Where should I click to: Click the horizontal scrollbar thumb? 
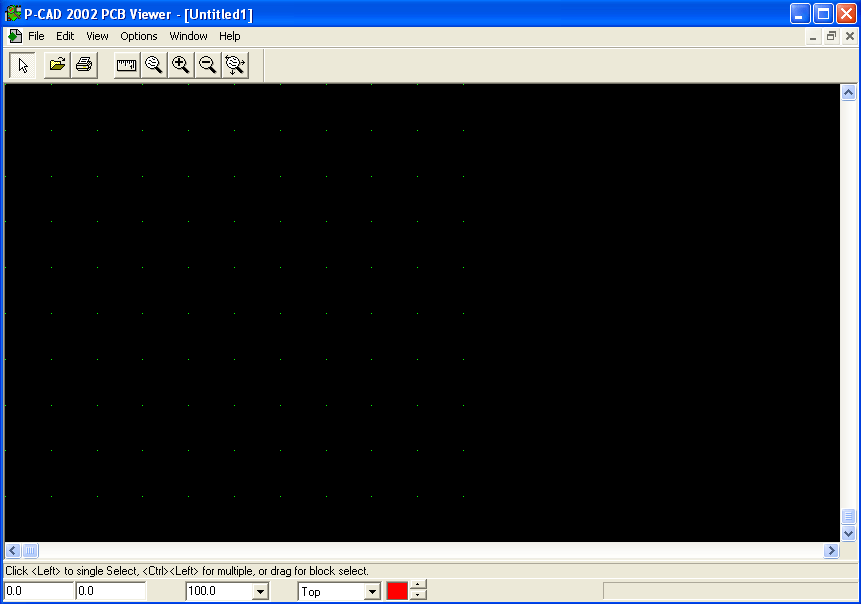[30, 550]
